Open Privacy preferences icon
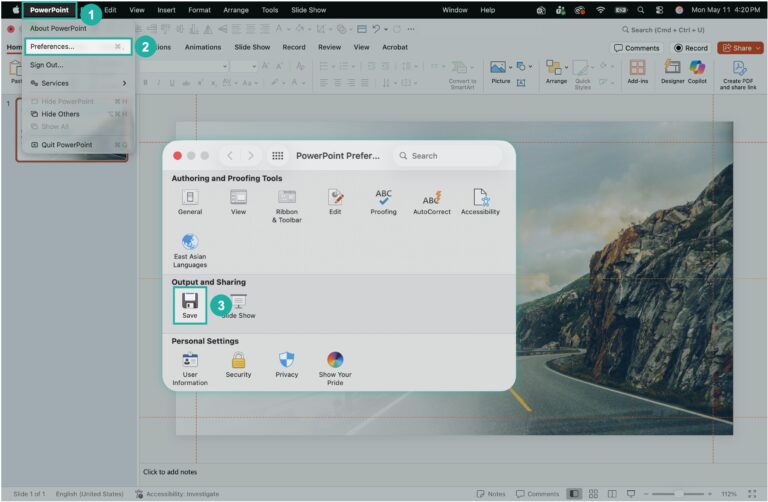 (x=287, y=365)
